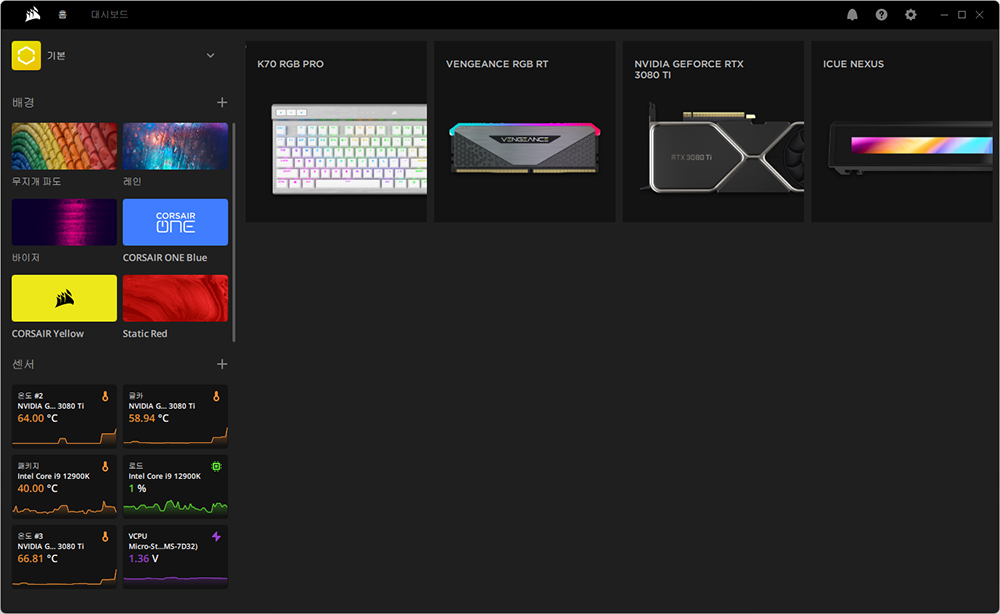Open the K70 RGB PRO device card
This screenshot has width=1000, height=614.
point(336,132)
